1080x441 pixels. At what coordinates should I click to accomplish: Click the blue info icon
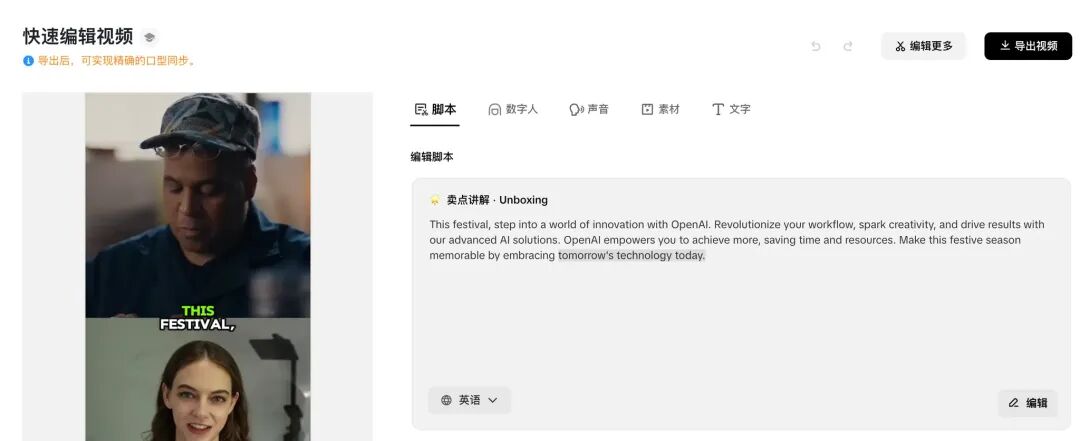point(28,61)
